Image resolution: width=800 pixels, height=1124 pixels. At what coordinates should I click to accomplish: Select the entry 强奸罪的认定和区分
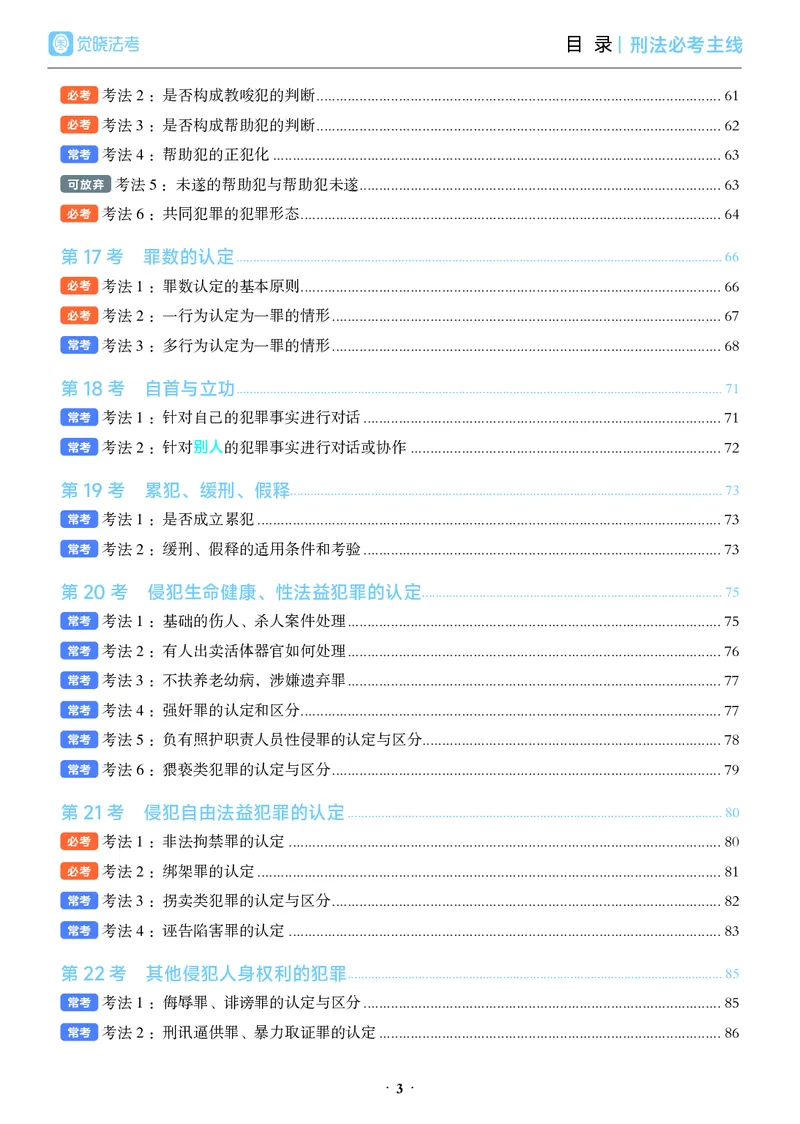pos(231,711)
